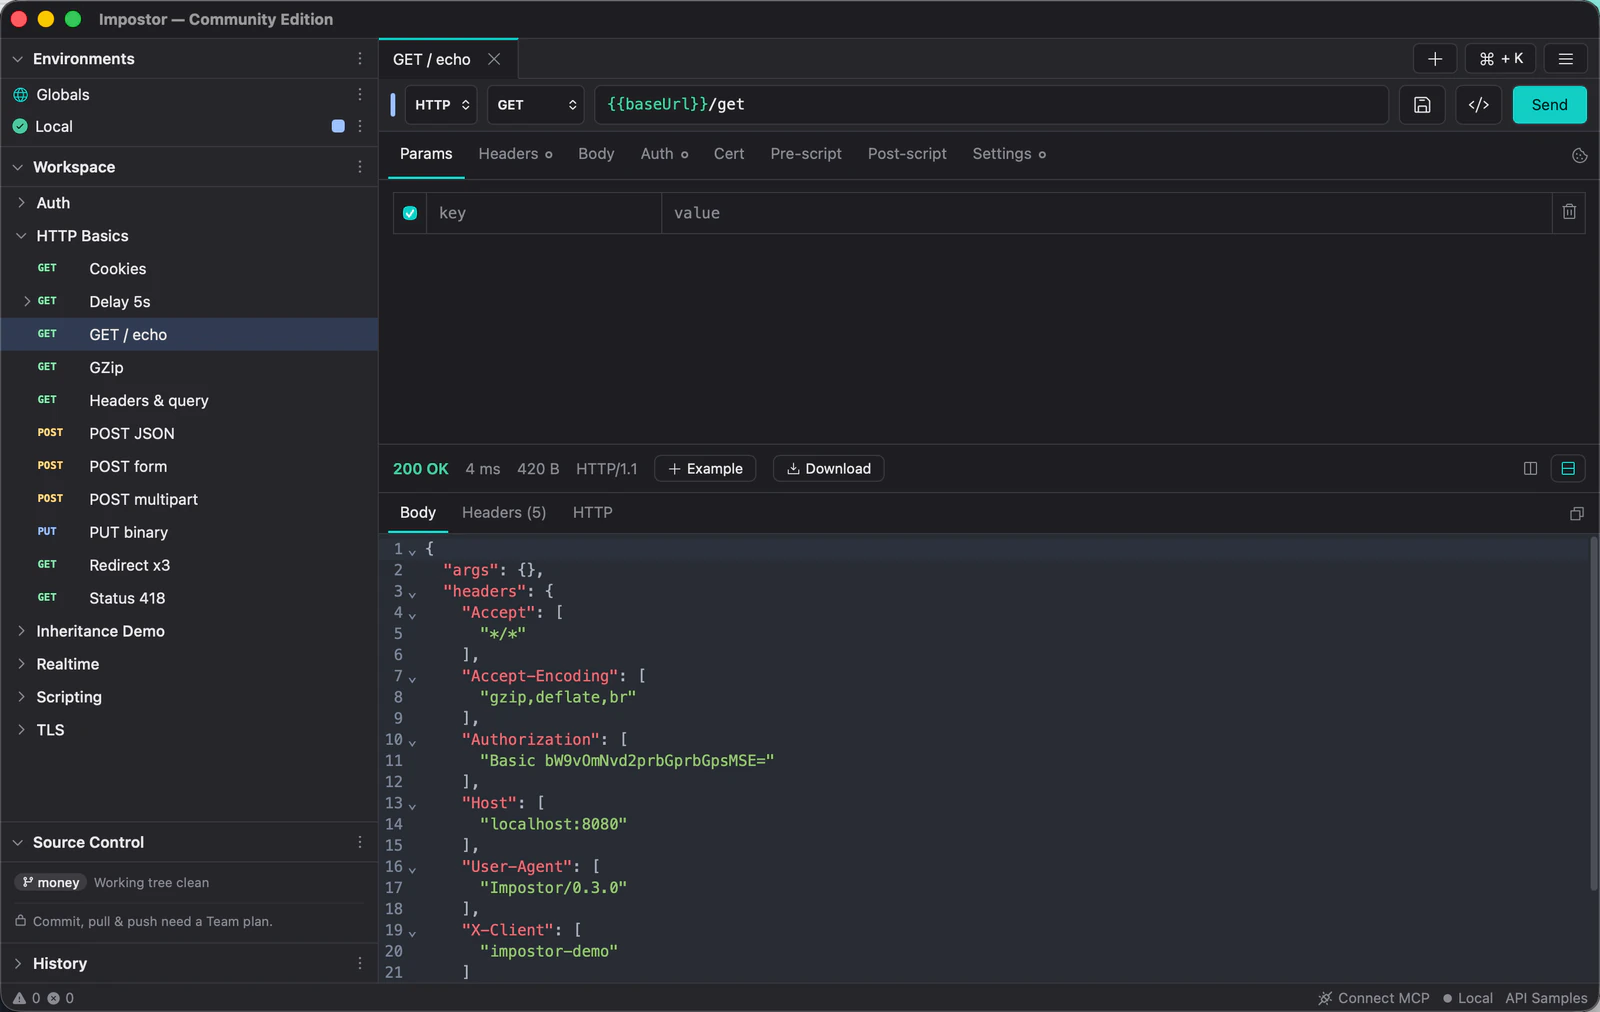Screen dimensions: 1600x1012
Task: Generate code snippet with the </> icon
Action: pyautogui.click(x=1479, y=105)
